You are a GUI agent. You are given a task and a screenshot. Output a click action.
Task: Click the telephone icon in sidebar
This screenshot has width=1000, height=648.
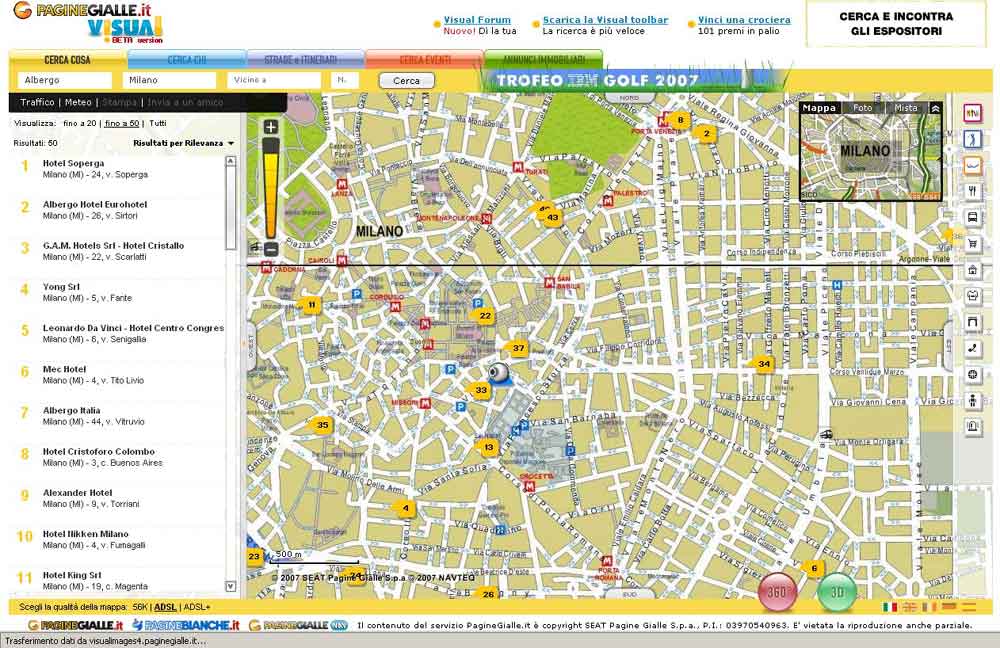[972, 348]
